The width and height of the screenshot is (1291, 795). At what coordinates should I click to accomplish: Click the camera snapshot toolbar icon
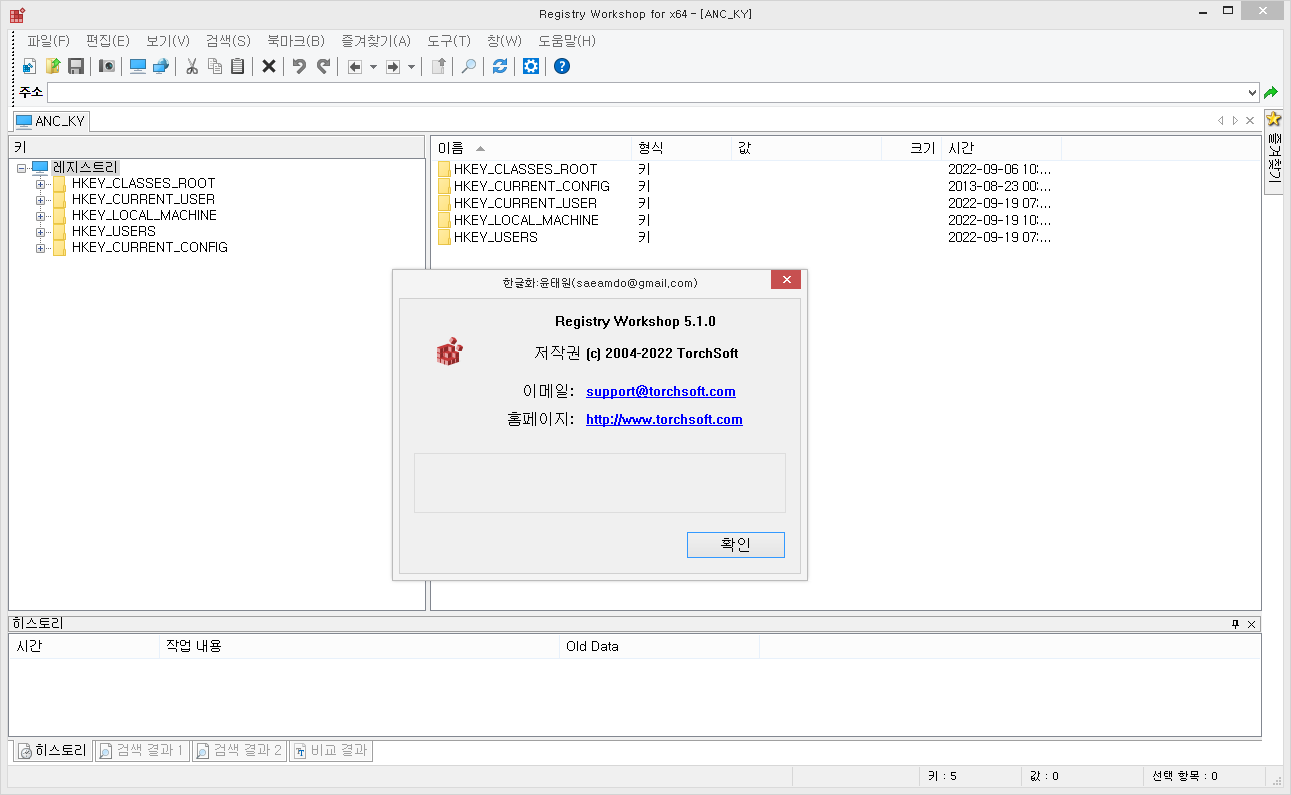107,66
